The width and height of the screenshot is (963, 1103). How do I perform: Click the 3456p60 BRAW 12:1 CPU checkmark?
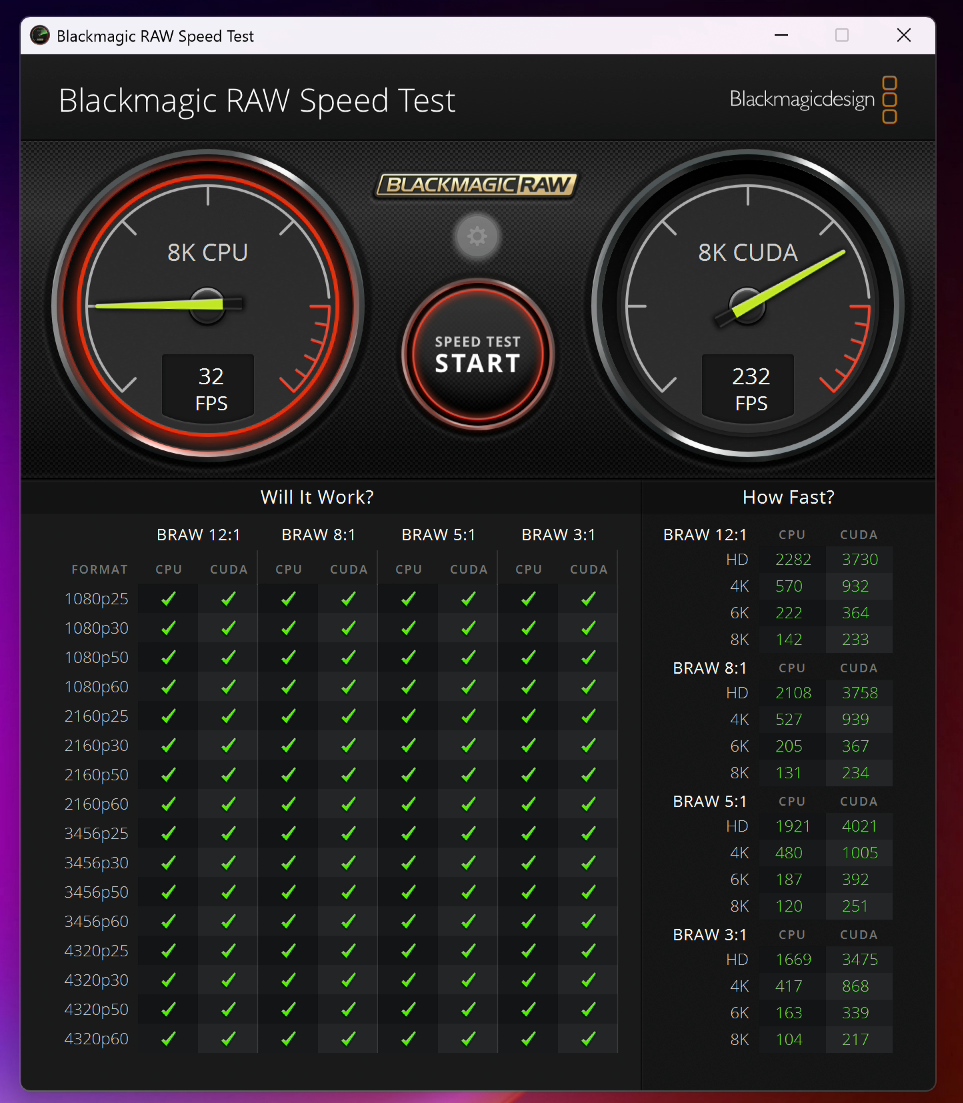pyautogui.click(x=169, y=922)
